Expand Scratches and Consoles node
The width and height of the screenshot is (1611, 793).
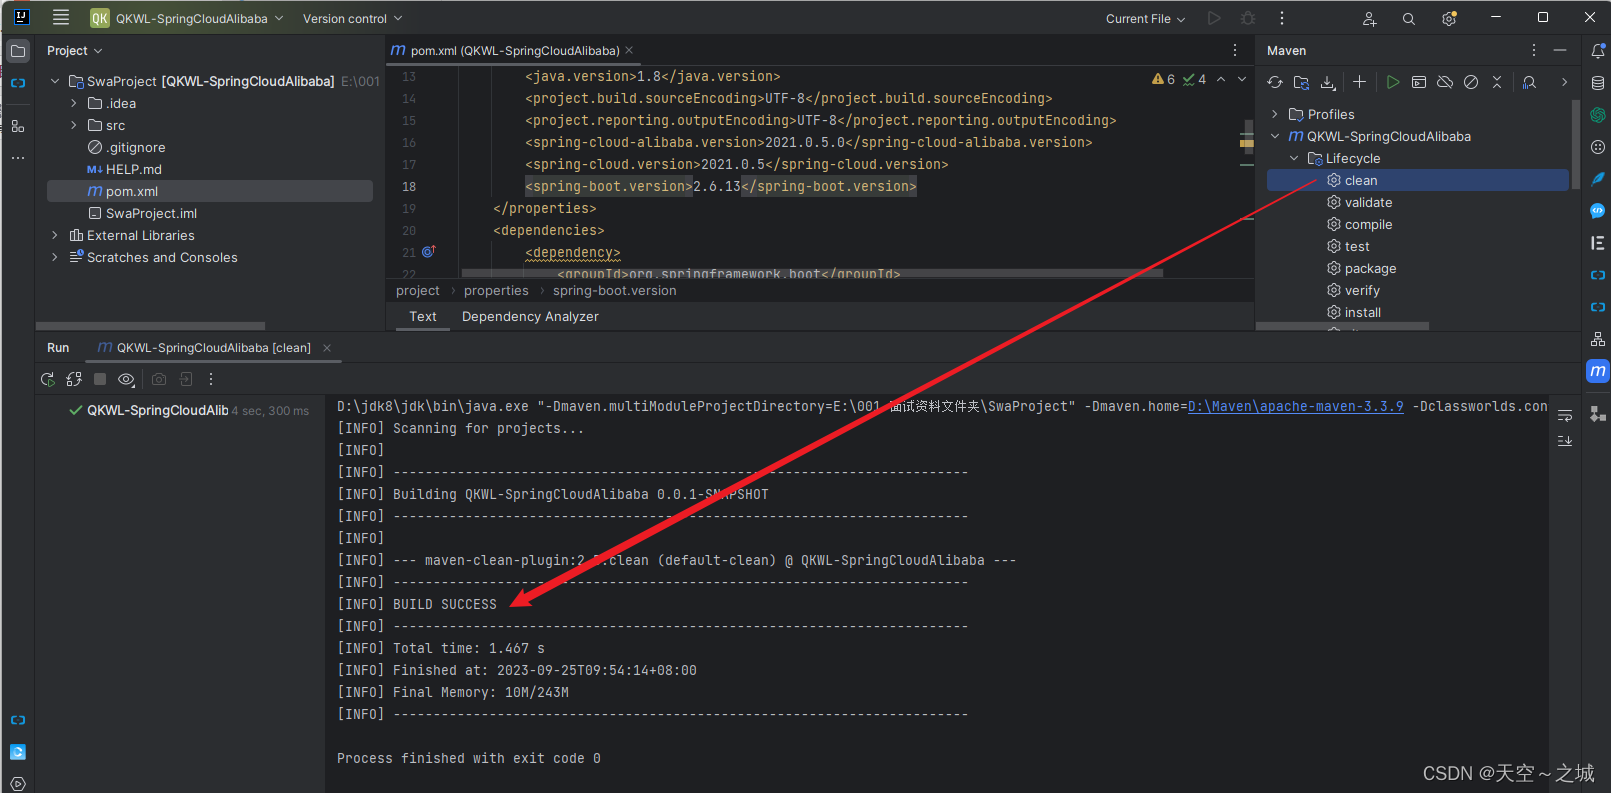pos(55,257)
